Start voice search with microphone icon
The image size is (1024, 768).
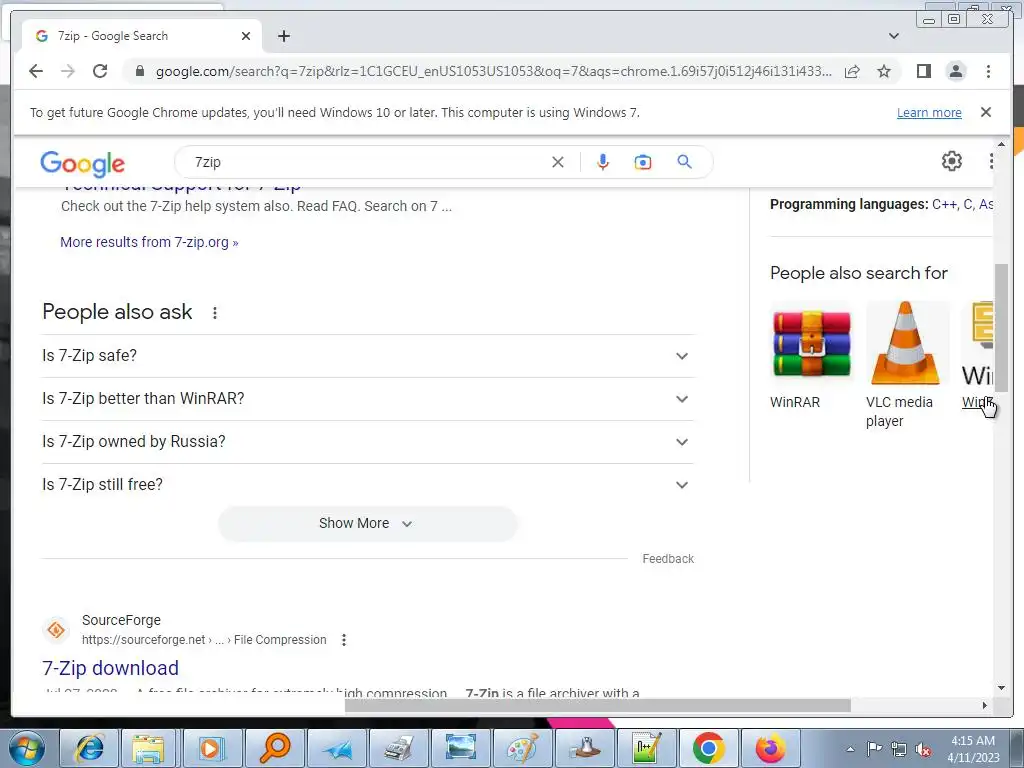pyautogui.click(x=602, y=162)
